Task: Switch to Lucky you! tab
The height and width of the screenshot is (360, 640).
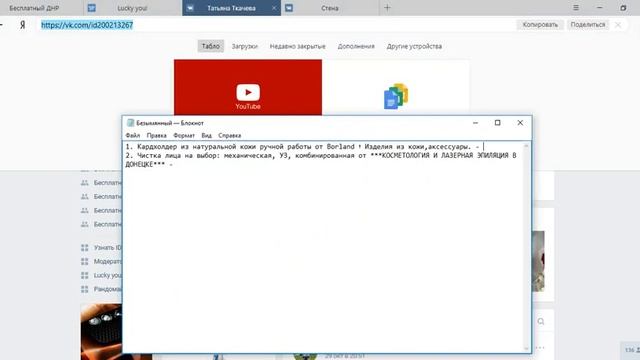Action: click(x=132, y=8)
